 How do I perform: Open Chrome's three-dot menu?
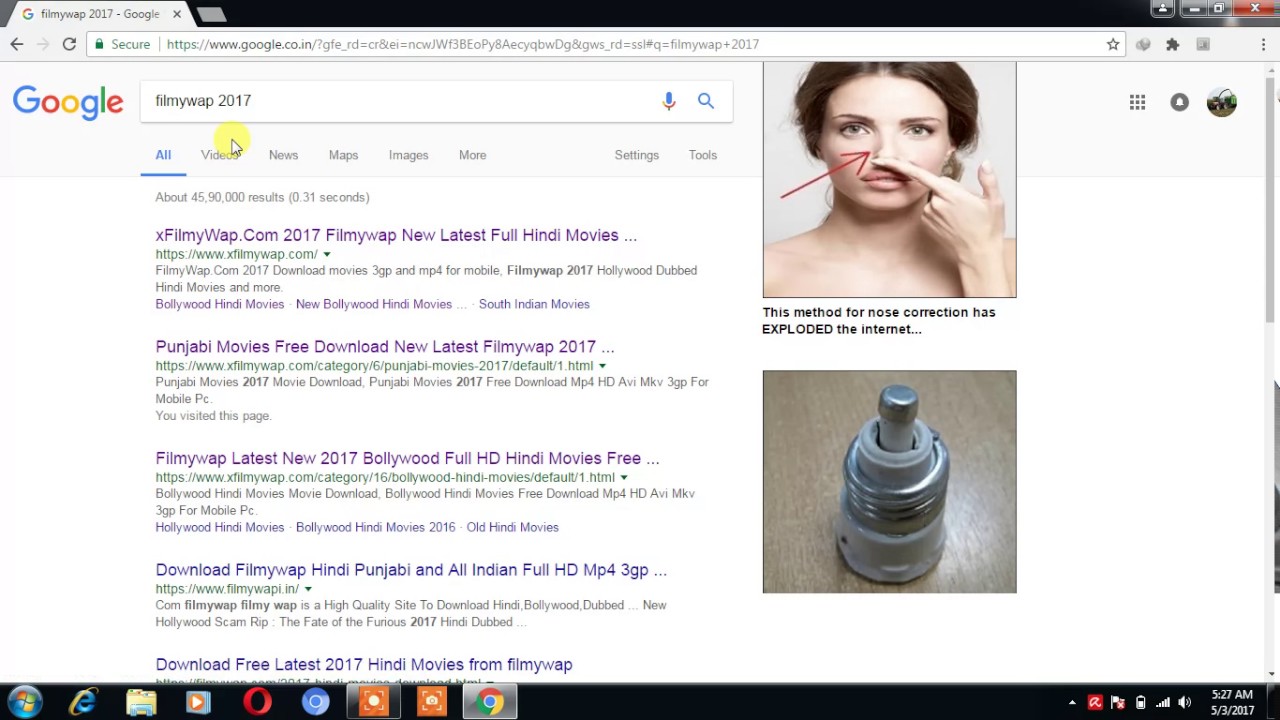(1264, 44)
